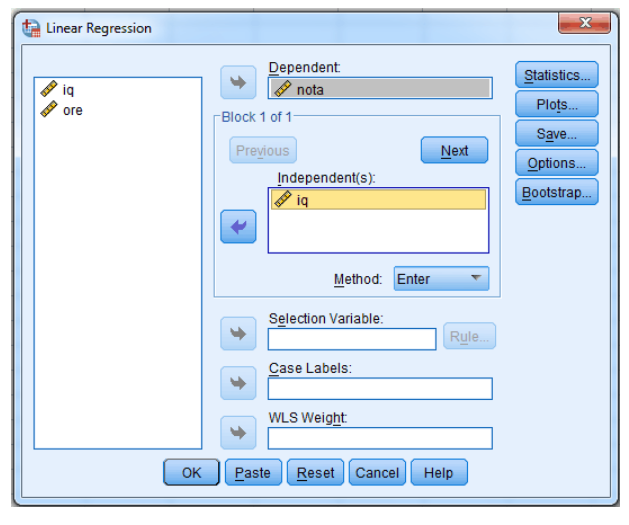
Task: Cancel the Linear Regression dialog
Action: (377, 472)
